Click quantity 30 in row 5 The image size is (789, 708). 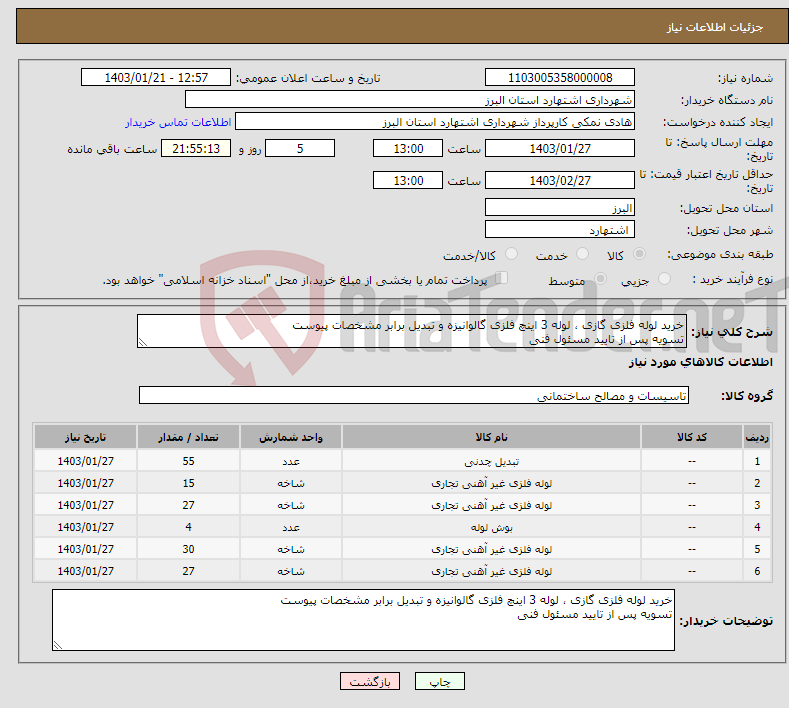point(188,549)
